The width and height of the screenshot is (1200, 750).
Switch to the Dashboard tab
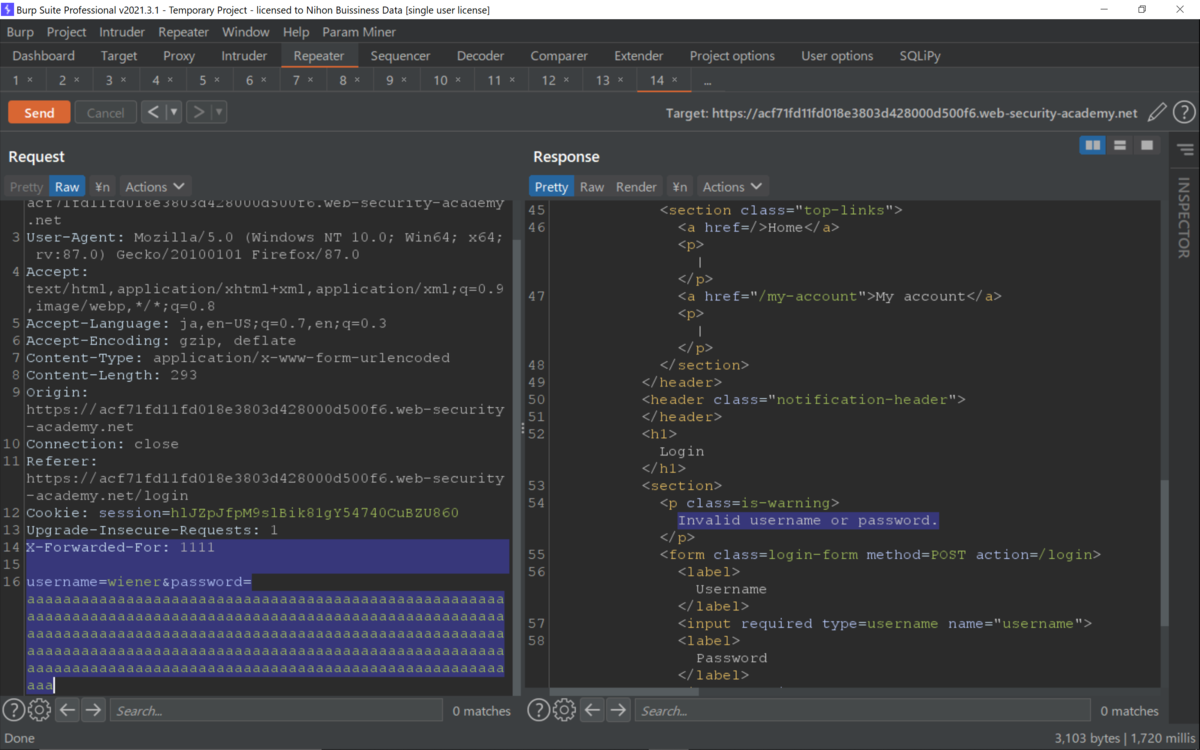(x=43, y=56)
